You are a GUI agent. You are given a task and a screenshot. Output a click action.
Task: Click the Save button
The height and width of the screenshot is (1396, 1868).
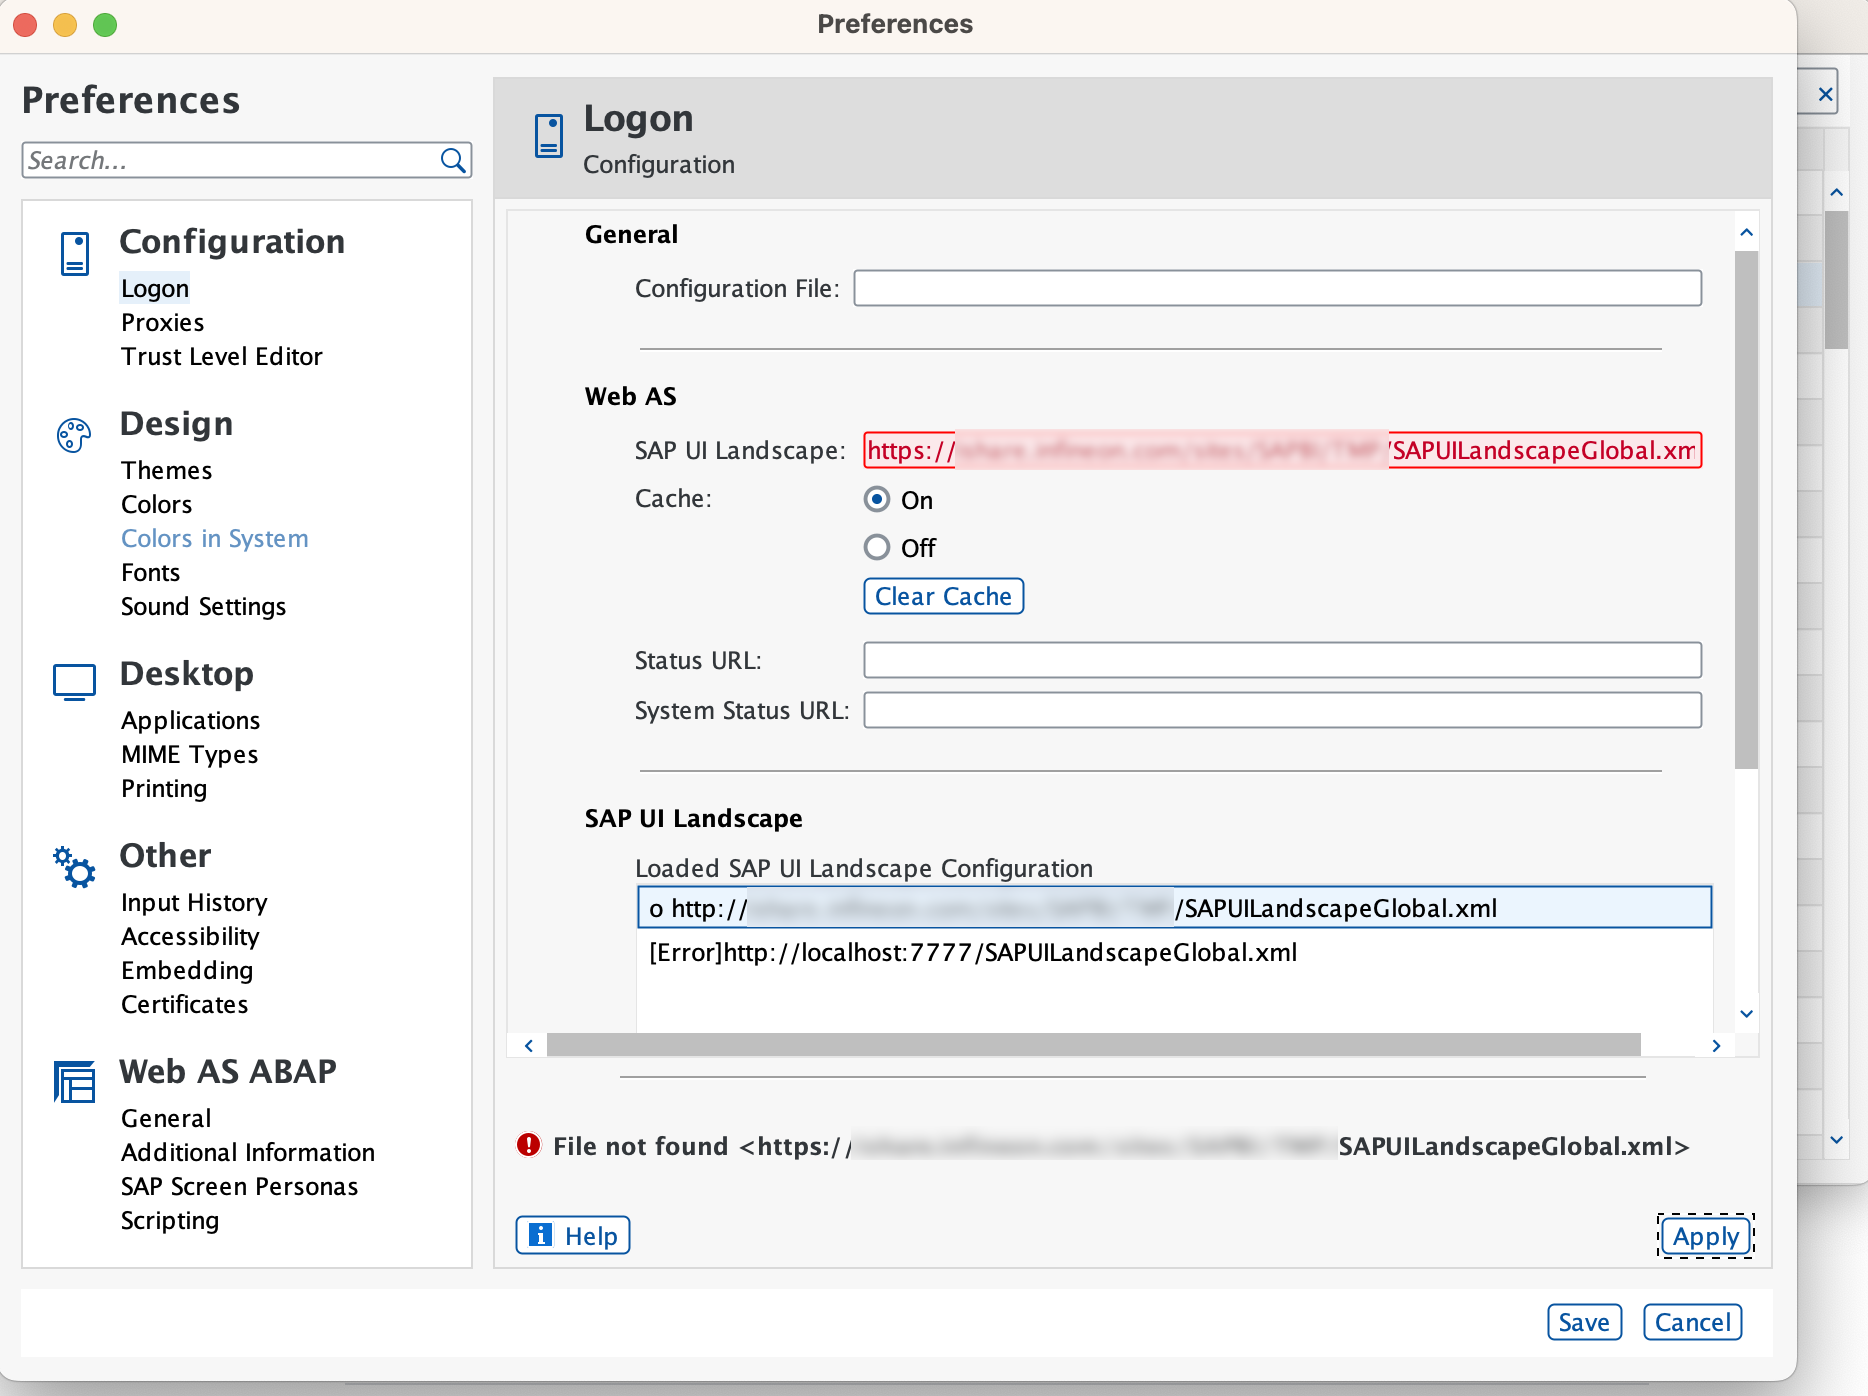(x=1584, y=1322)
